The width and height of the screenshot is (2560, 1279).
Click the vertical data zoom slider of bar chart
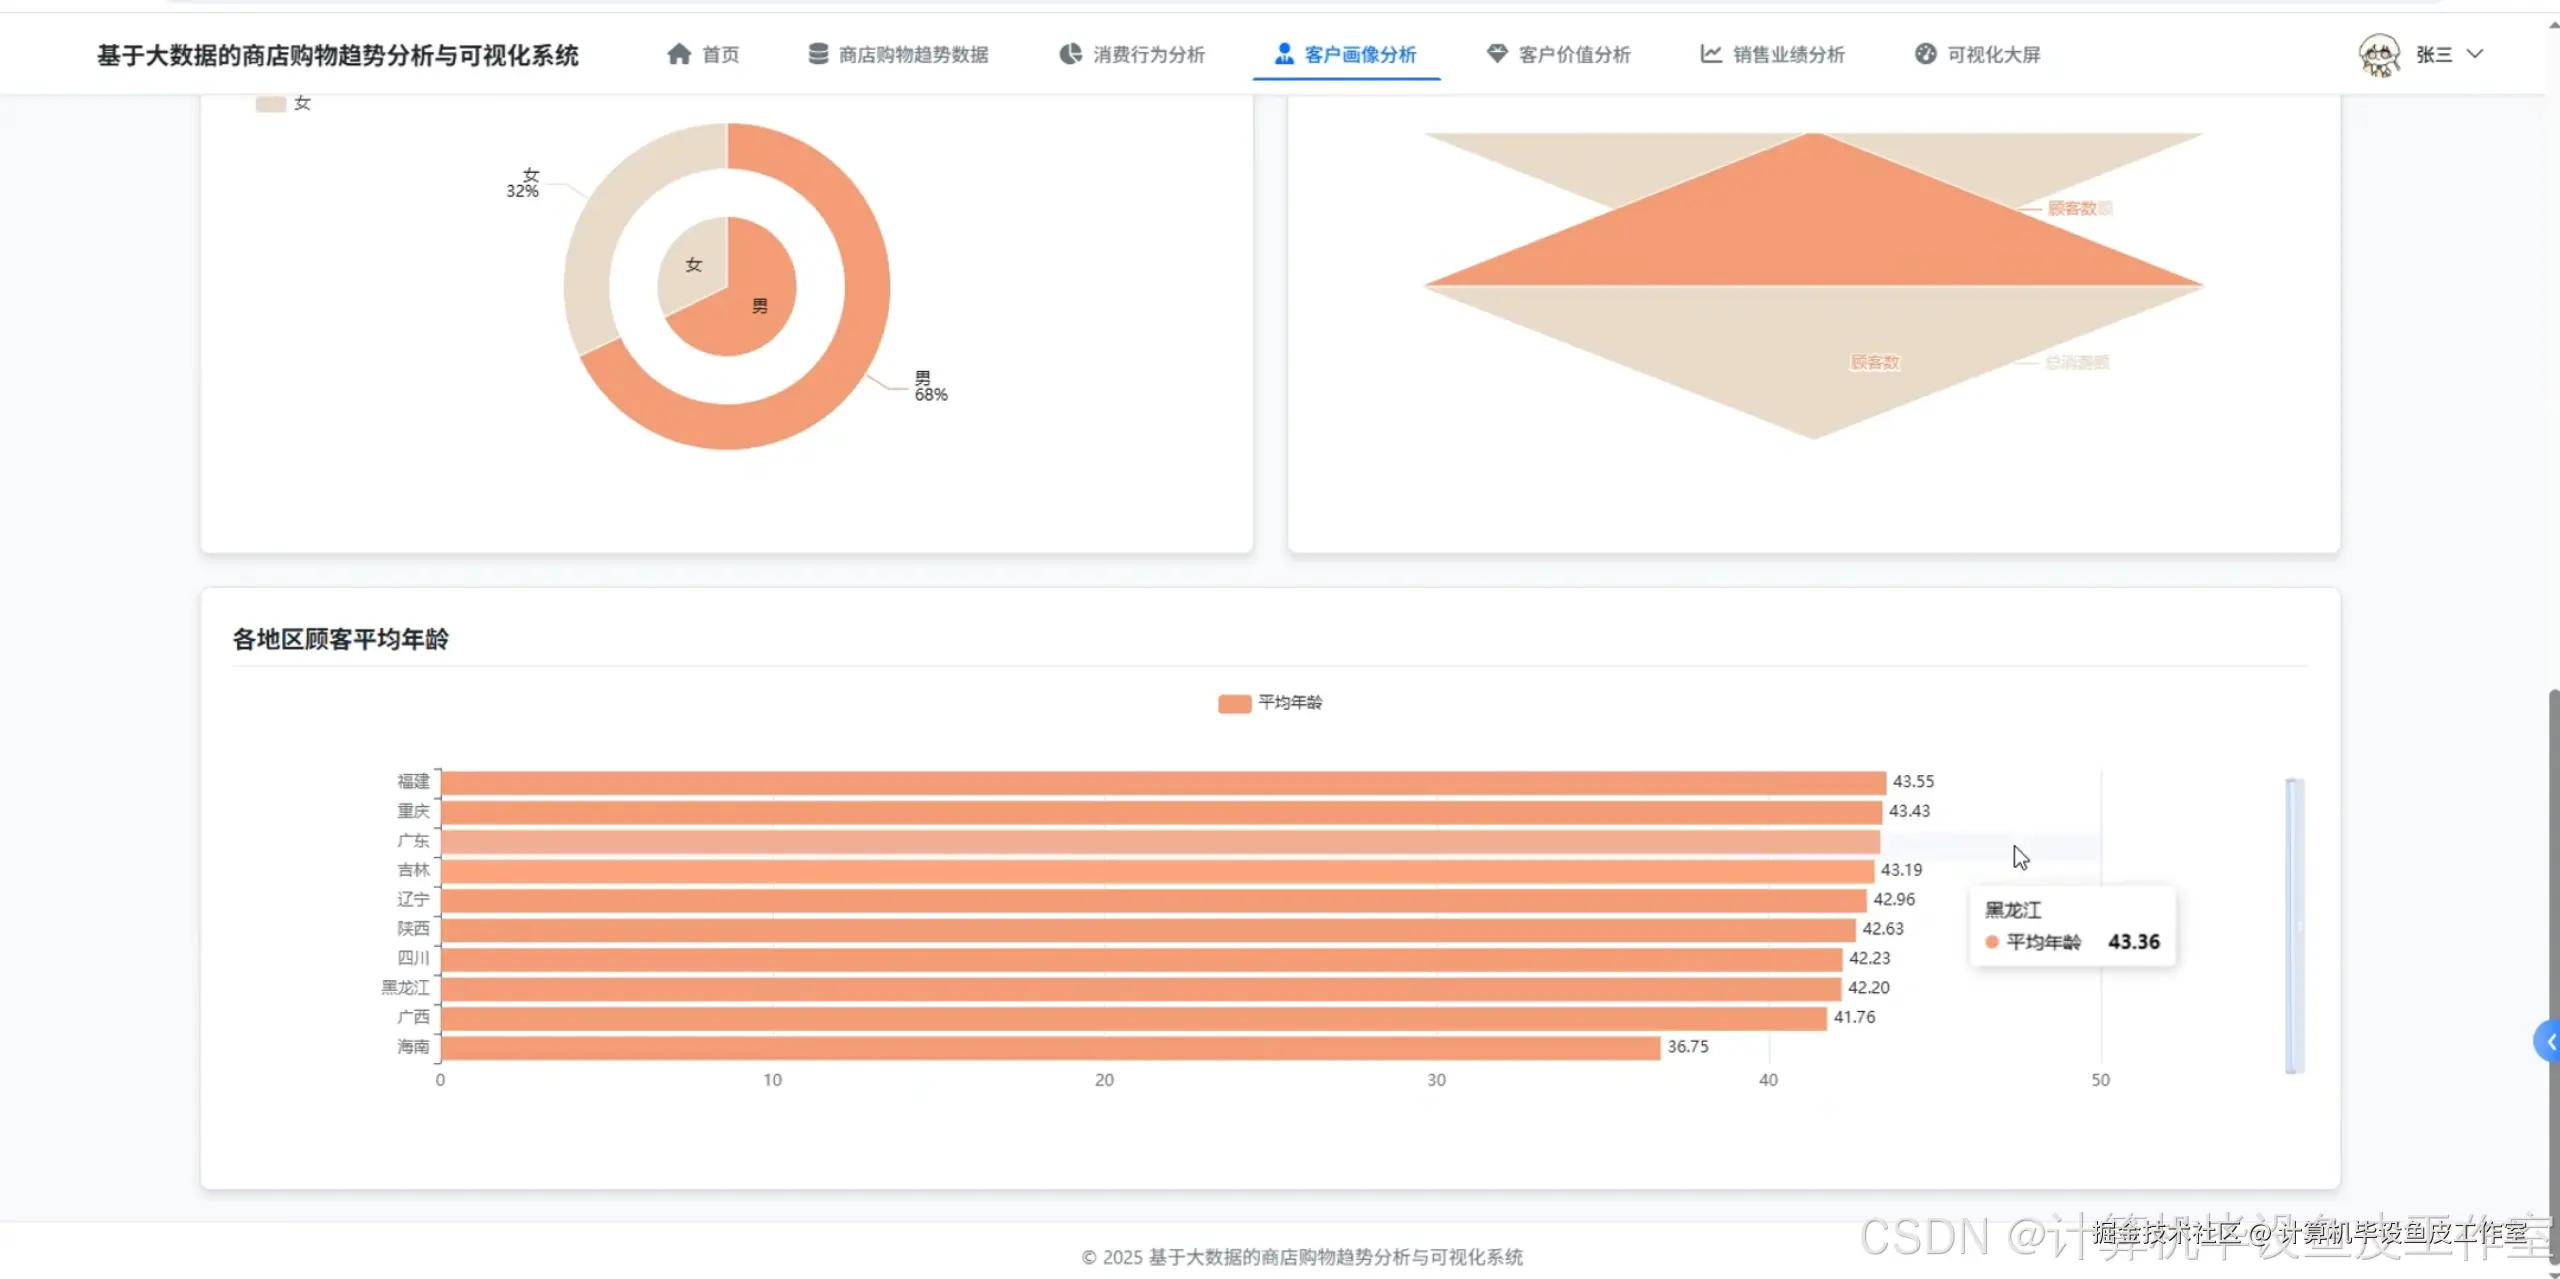(2294, 925)
